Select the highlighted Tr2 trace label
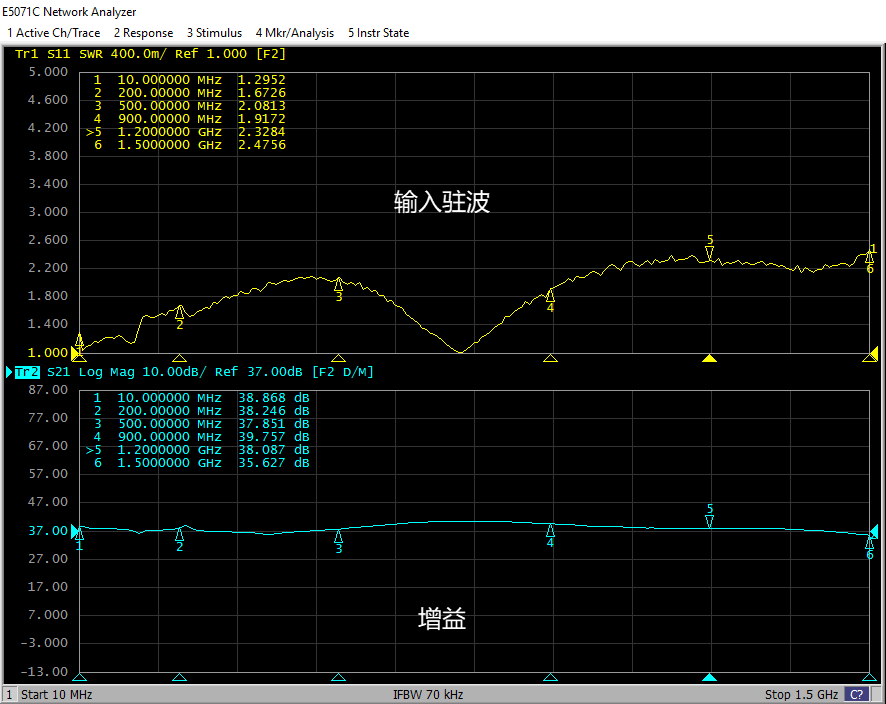Screen dimensions: 886x704 [x=27, y=372]
